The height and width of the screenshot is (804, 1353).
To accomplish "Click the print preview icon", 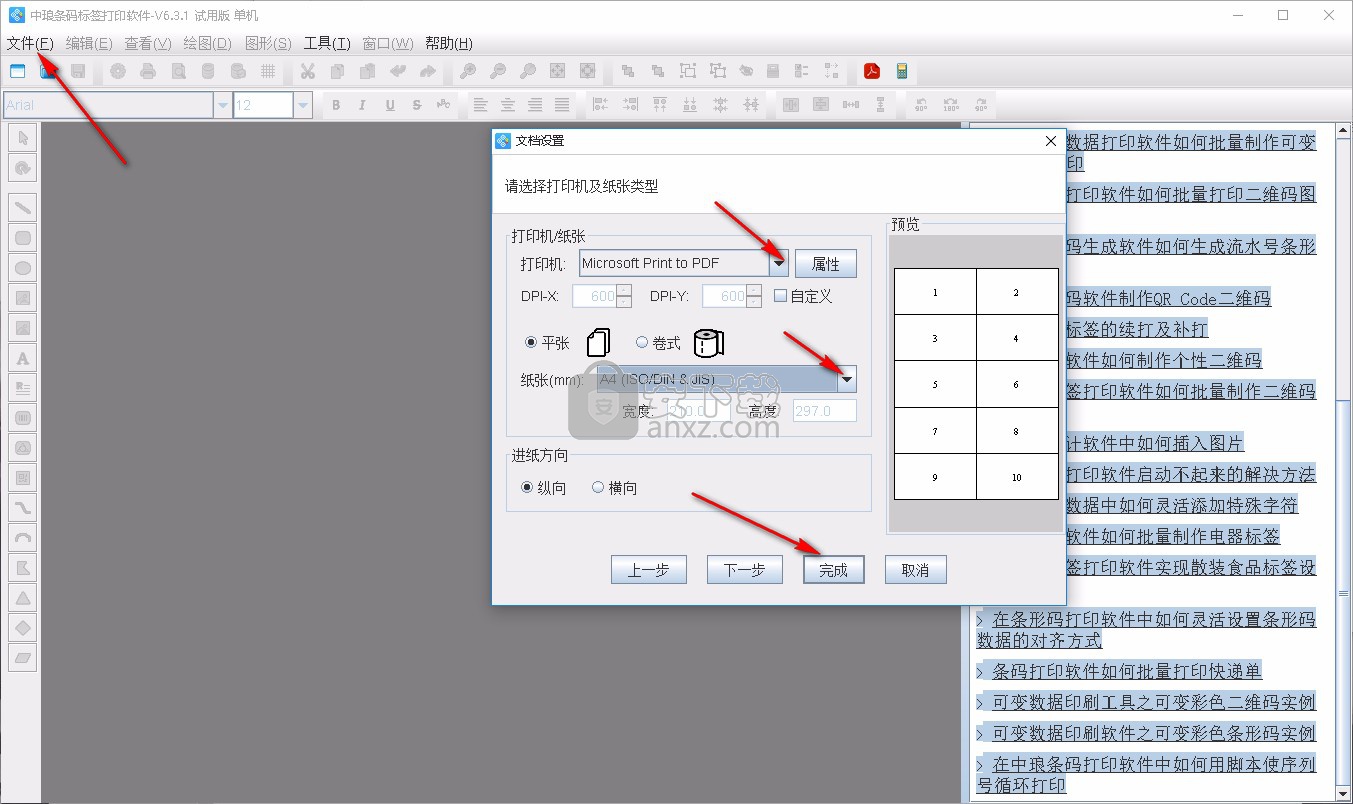I will click(178, 71).
